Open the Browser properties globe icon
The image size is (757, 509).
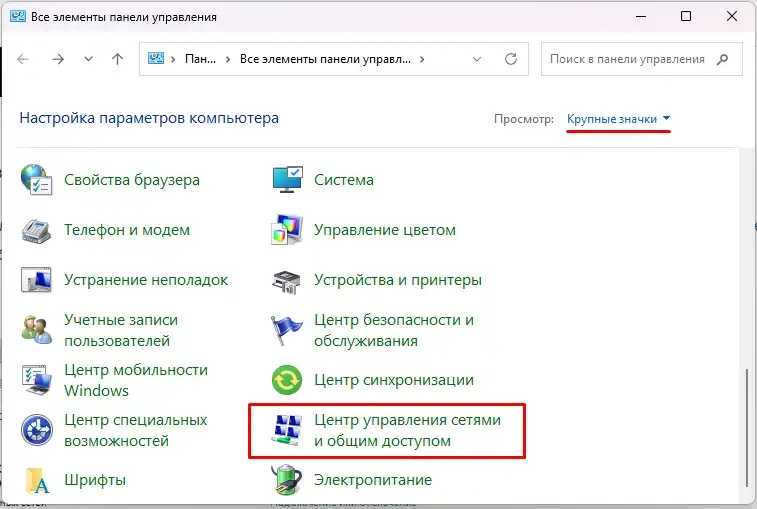coord(36,180)
